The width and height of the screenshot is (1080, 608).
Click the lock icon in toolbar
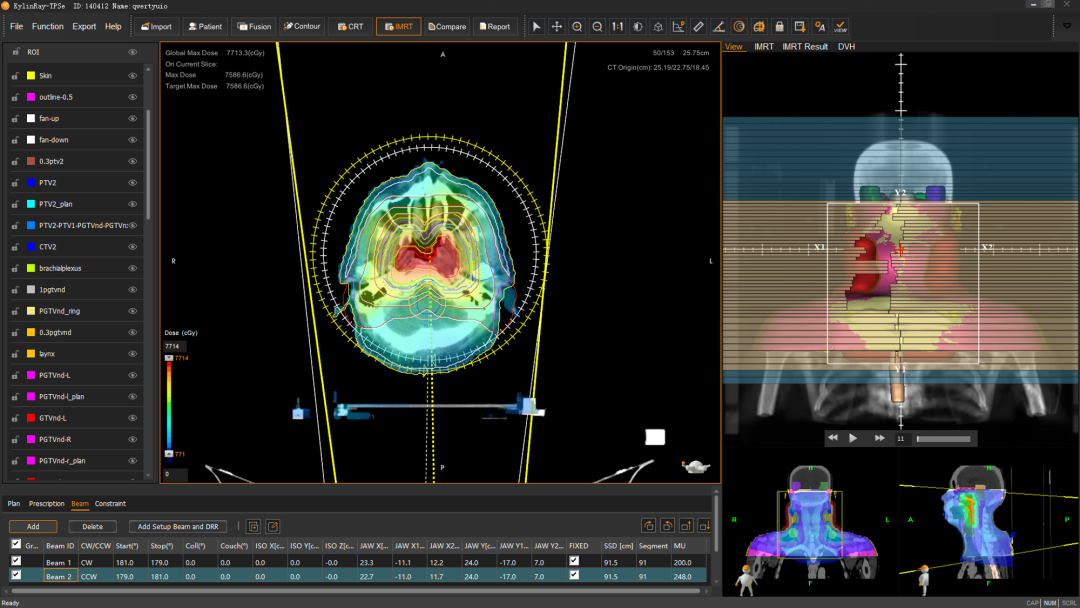[x=779, y=26]
